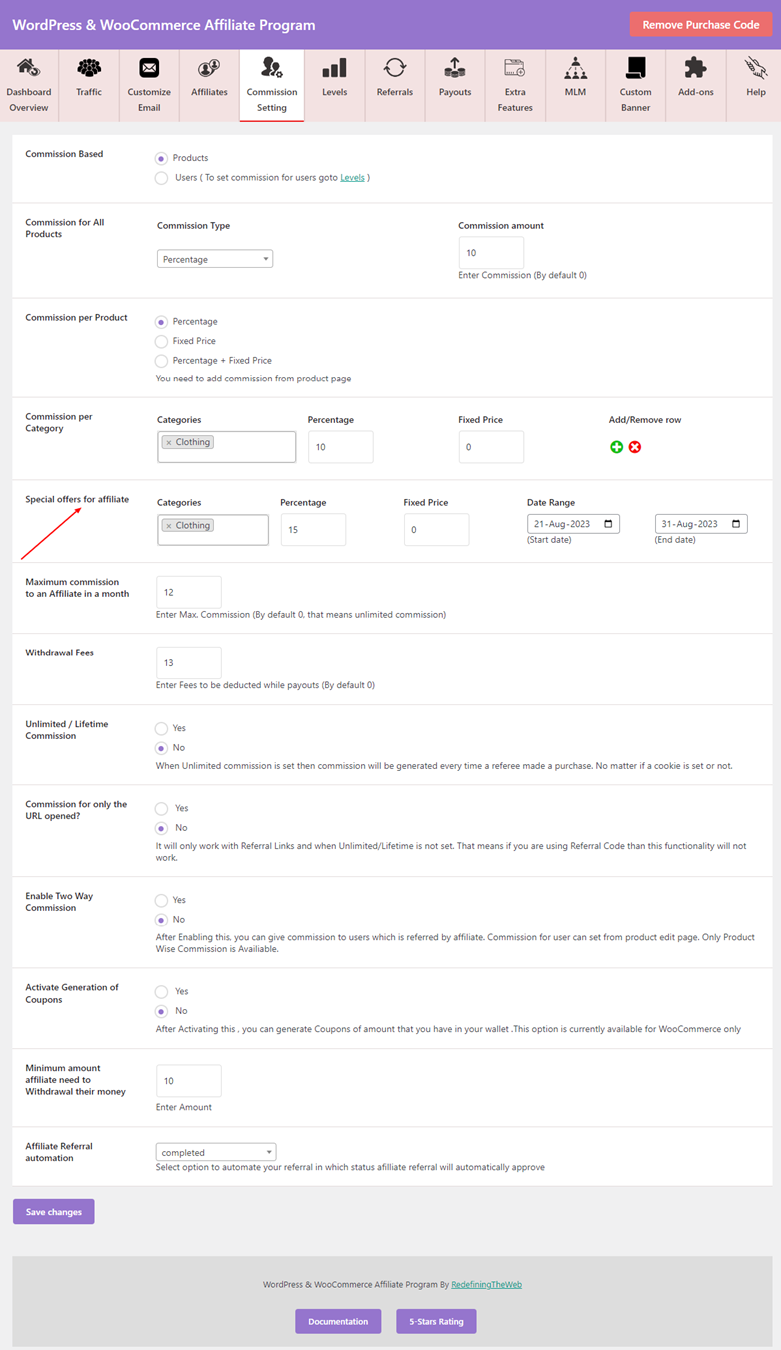This screenshot has height=1350, width=781.
Task: Follow the Levels link
Action: [352, 178]
